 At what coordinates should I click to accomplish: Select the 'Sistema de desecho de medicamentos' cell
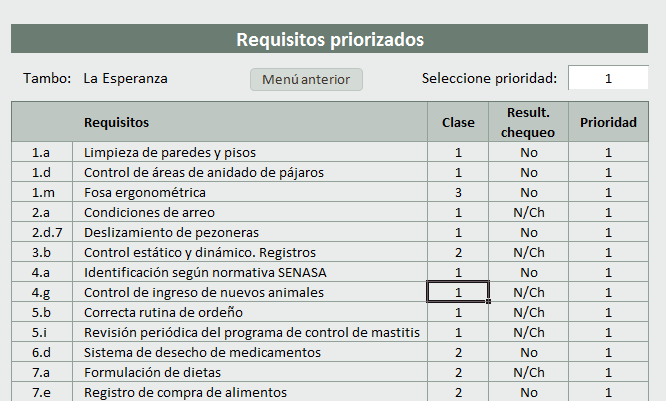coord(202,352)
